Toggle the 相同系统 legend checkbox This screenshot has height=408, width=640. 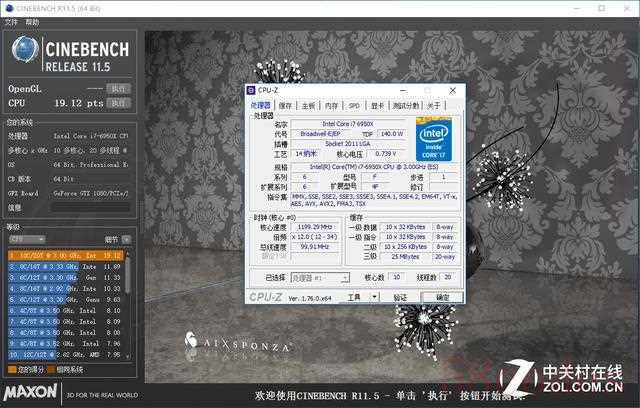(52, 370)
